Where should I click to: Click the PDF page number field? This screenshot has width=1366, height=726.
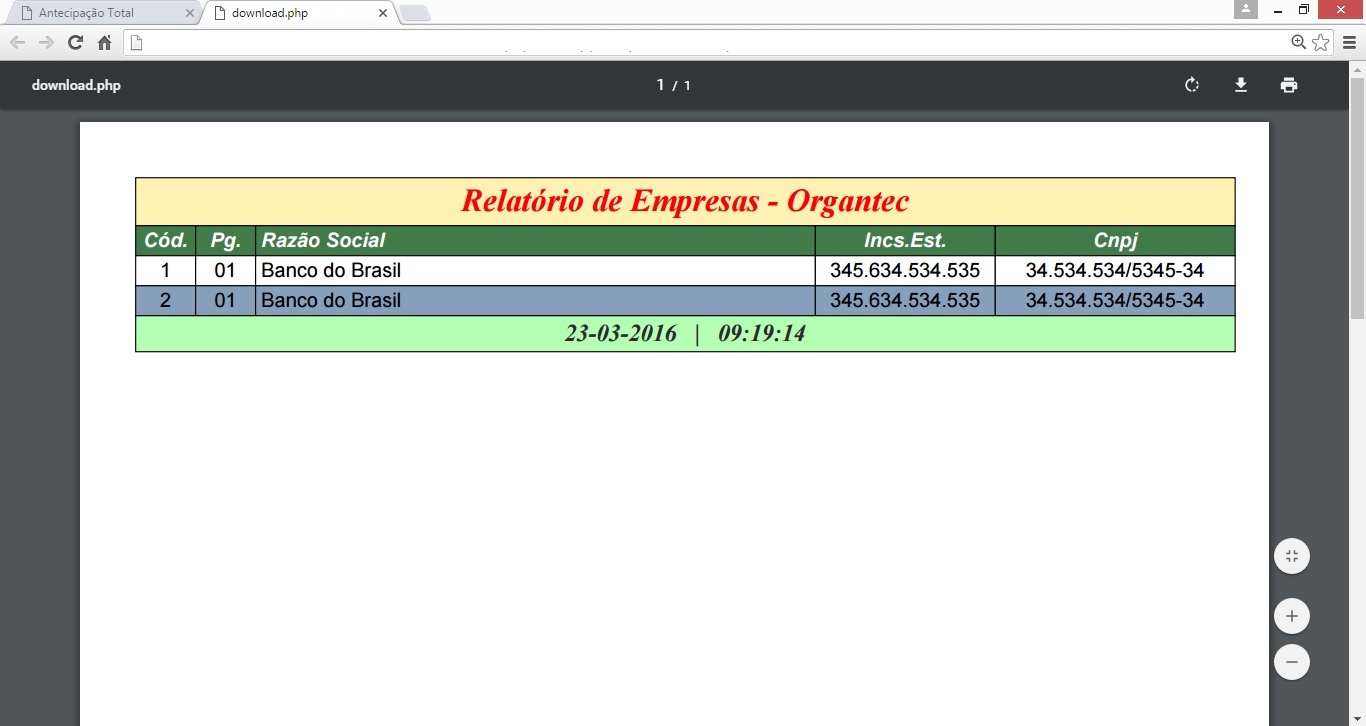pyautogui.click(x=660, y=85)
